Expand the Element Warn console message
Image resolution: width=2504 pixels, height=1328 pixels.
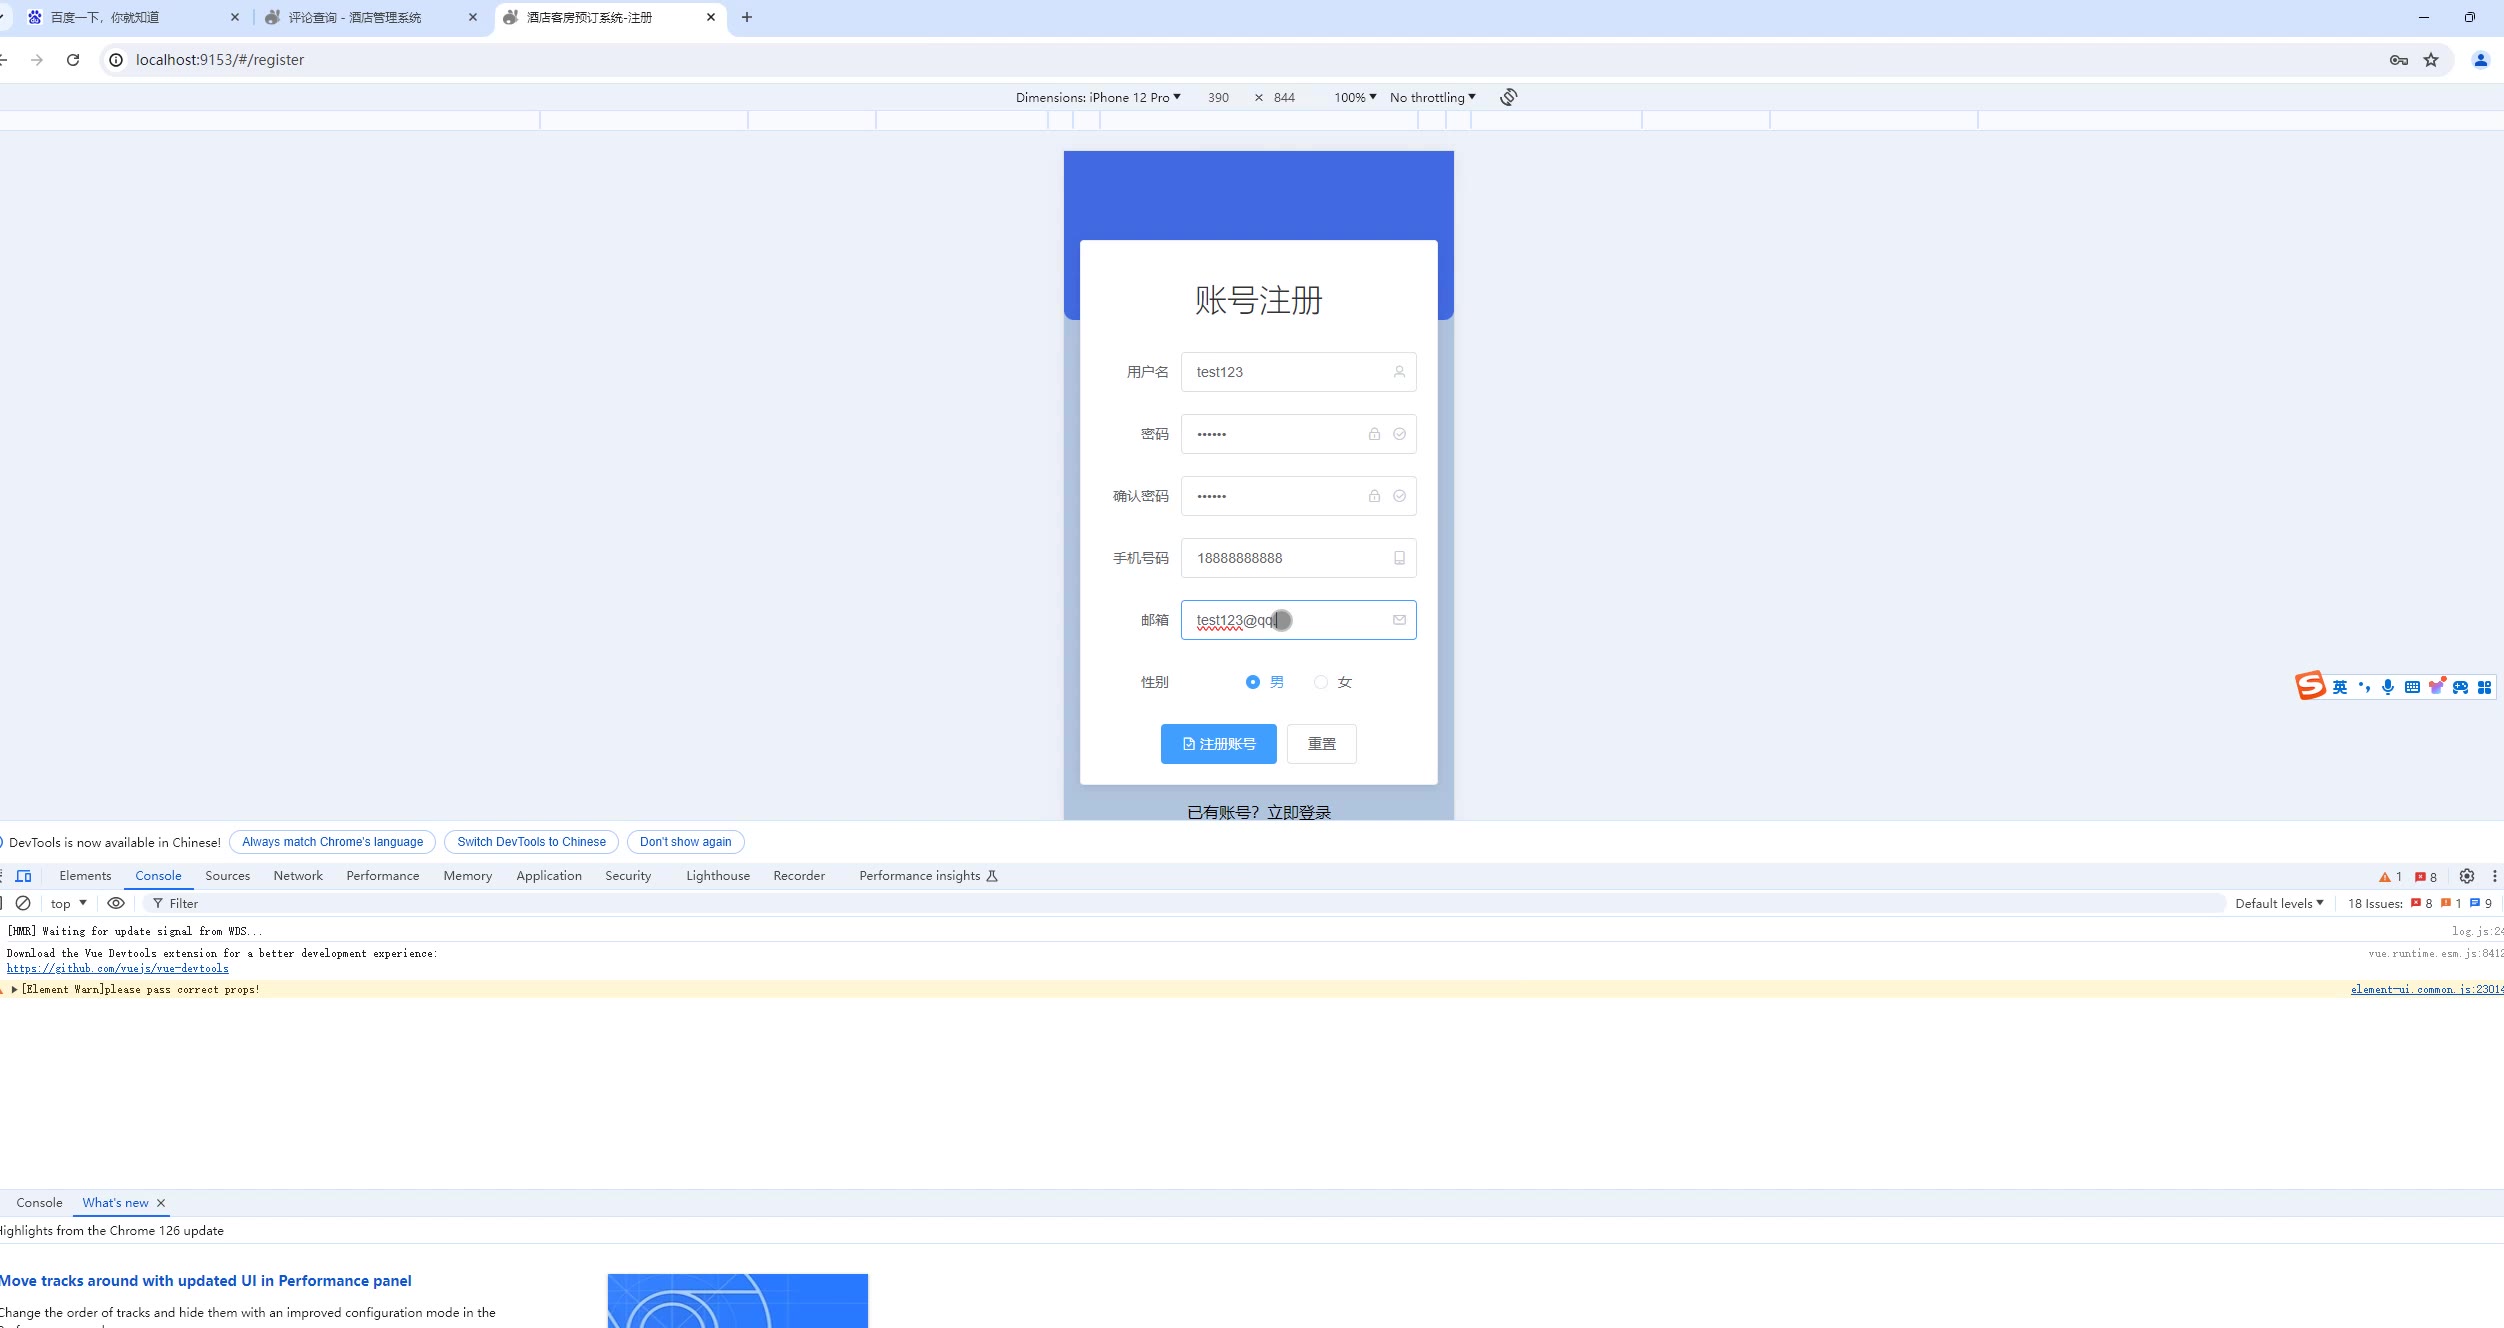[15, 989]
